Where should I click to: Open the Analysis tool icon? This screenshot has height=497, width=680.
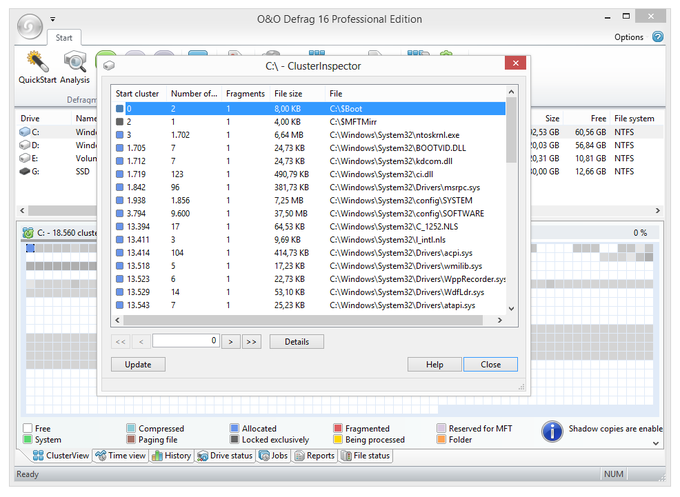75,62
